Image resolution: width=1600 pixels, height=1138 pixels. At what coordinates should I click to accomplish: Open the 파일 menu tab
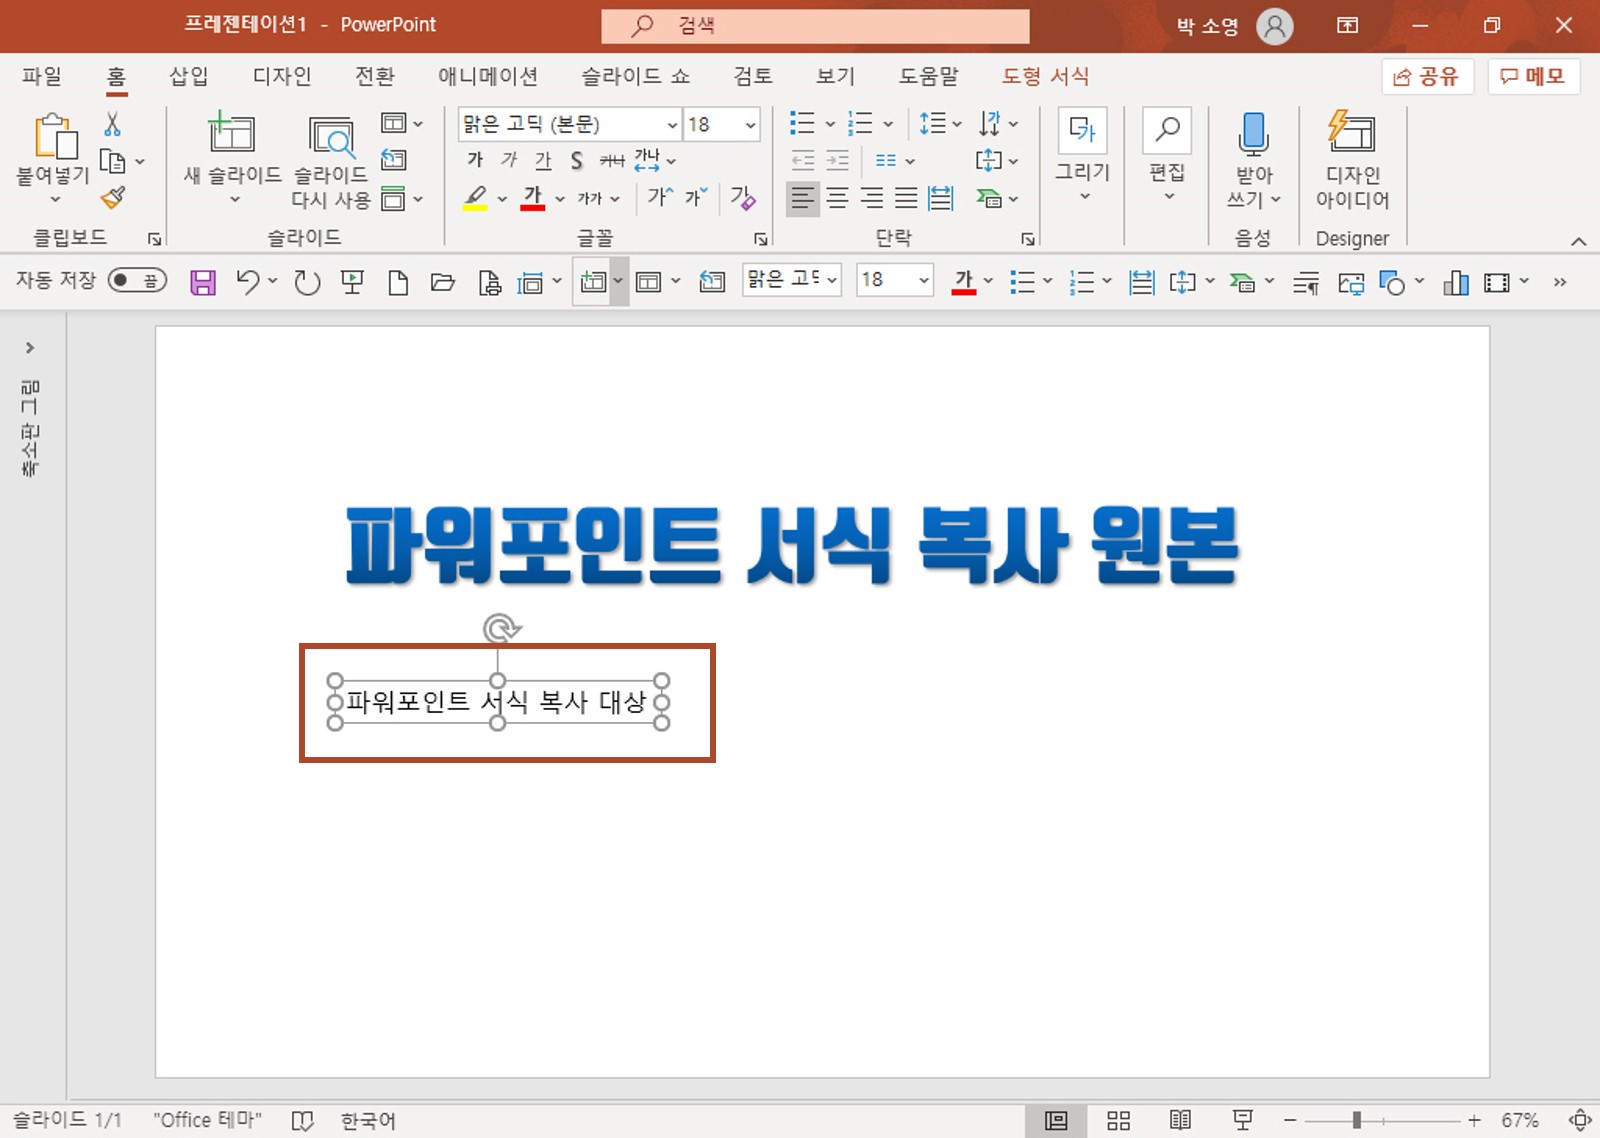(42, 76)
